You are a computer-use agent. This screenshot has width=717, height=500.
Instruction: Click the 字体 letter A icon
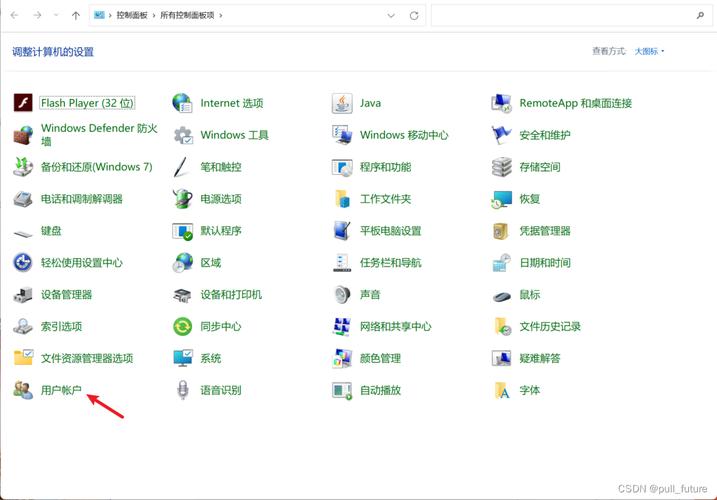[x=502, y=390]
